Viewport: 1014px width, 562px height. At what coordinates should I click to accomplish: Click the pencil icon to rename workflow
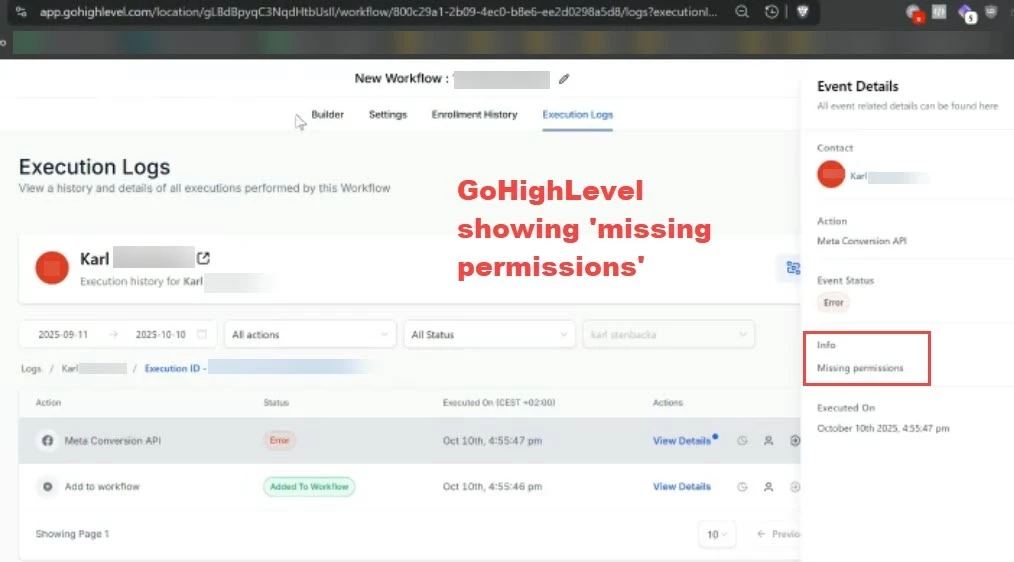[564, 79]
